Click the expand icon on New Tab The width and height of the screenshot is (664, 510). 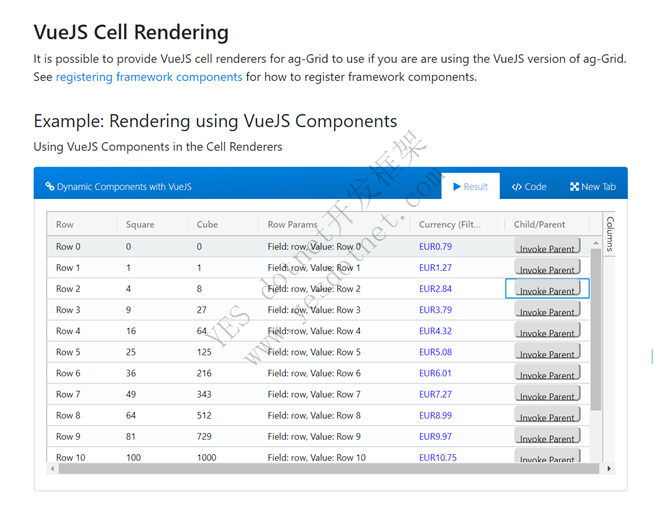[574, 187]
